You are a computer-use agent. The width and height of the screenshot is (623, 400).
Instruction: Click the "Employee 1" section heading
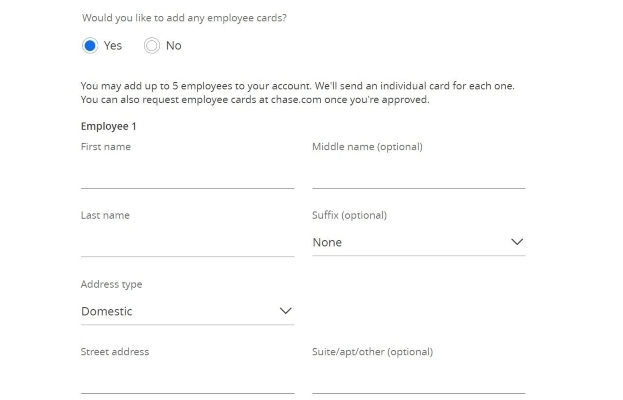click(x=108, y=127)
